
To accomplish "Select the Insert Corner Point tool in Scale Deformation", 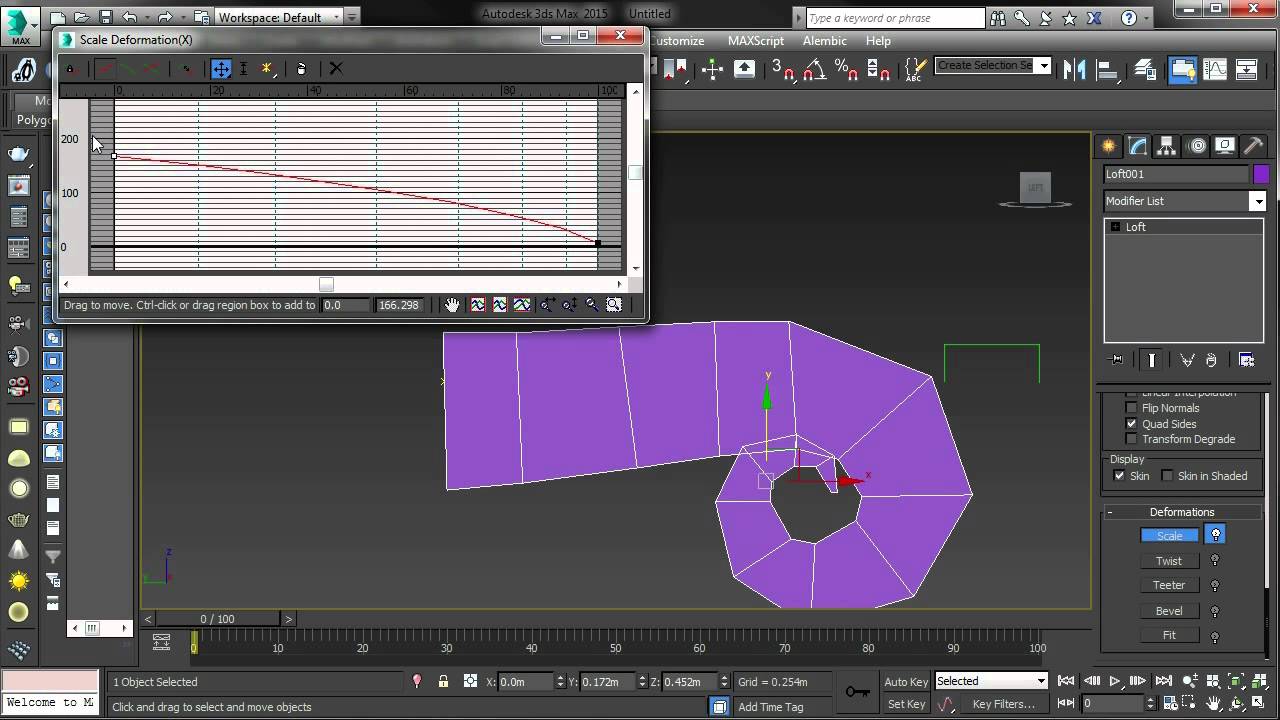I will (x=267, y=69).
